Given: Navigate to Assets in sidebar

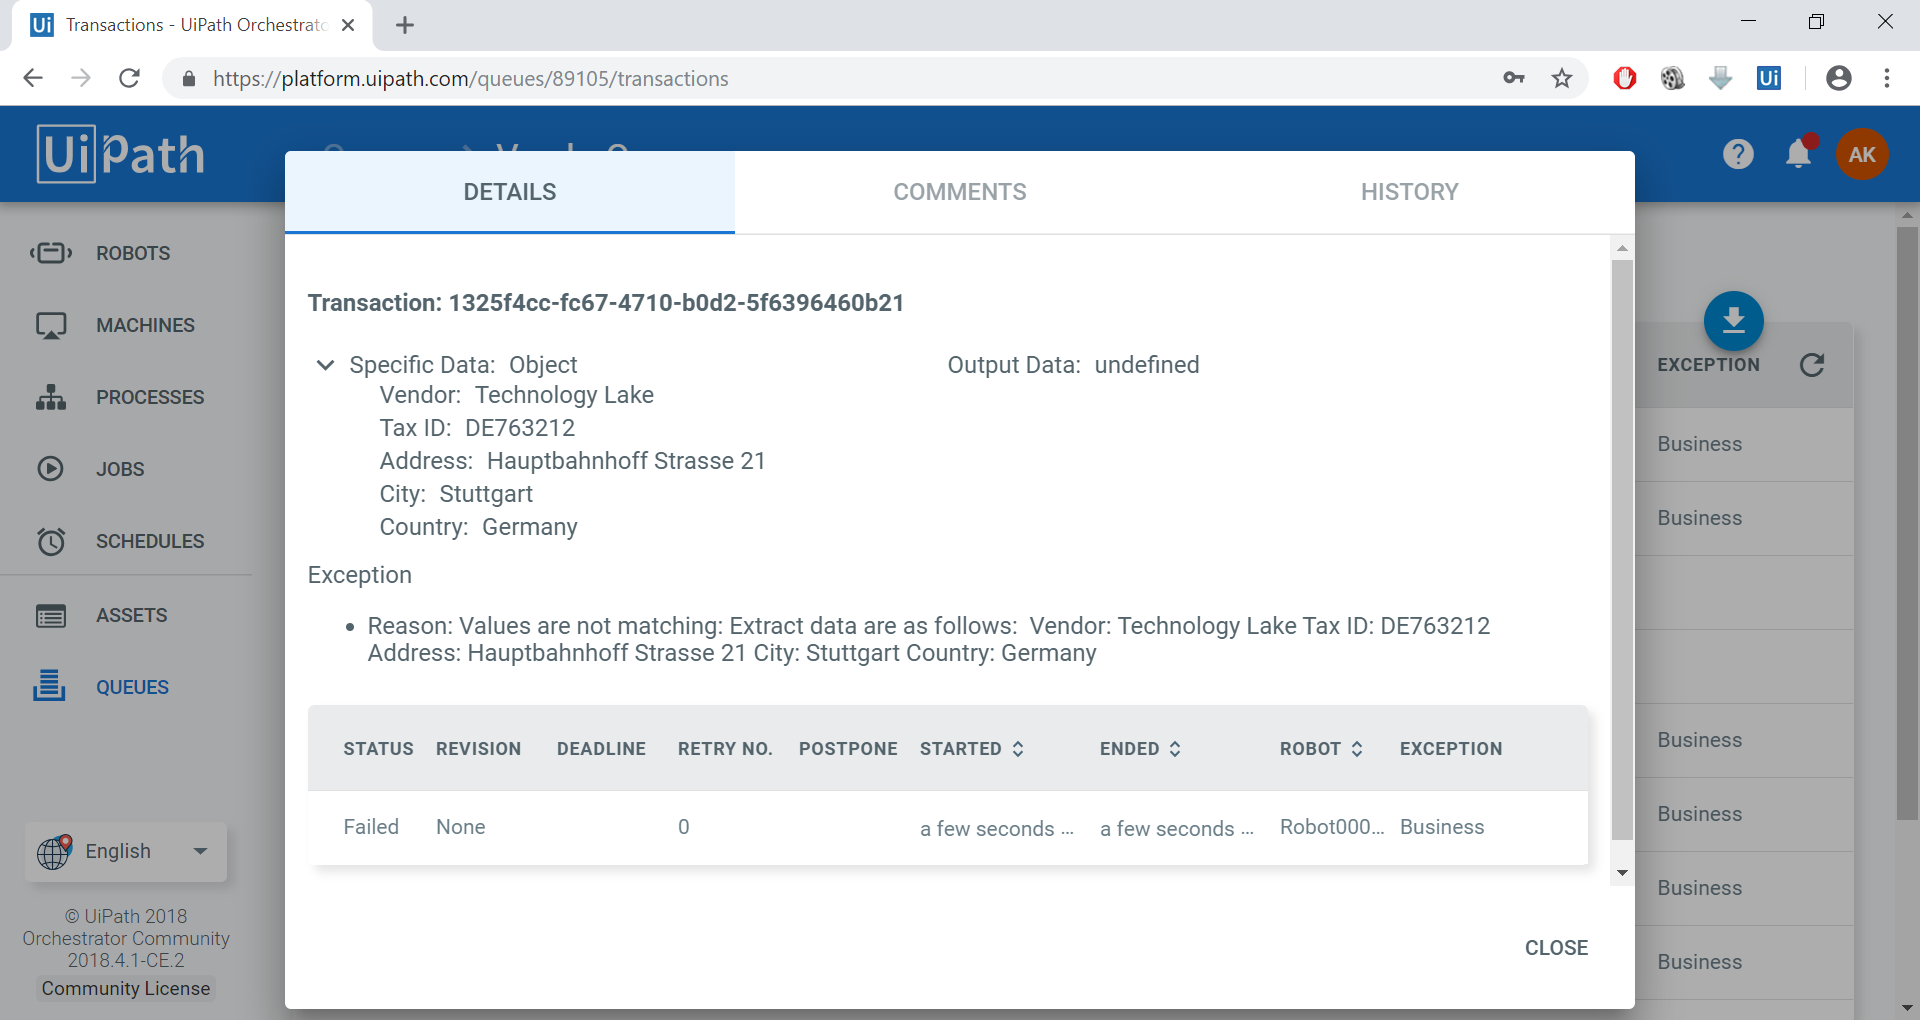Looking at the screenshot, I should pos(131,615).
